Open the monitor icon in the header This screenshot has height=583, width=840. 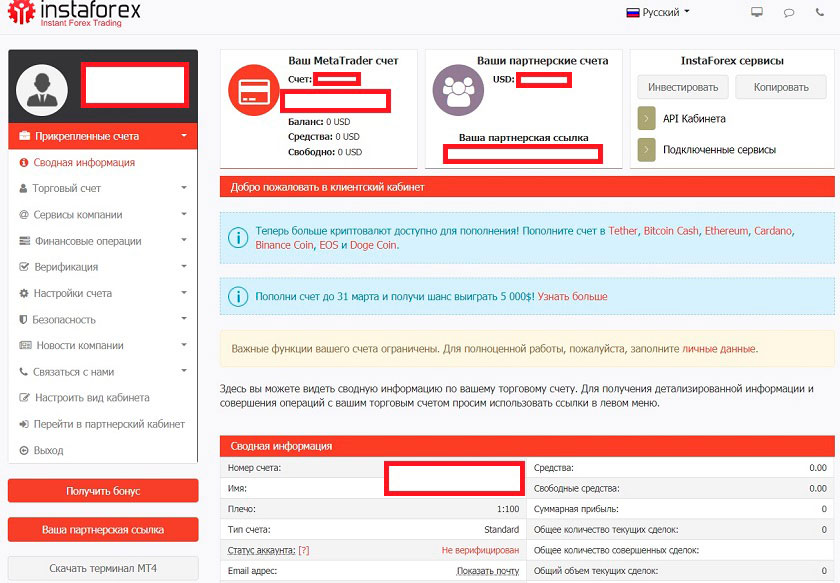(756, 12)
